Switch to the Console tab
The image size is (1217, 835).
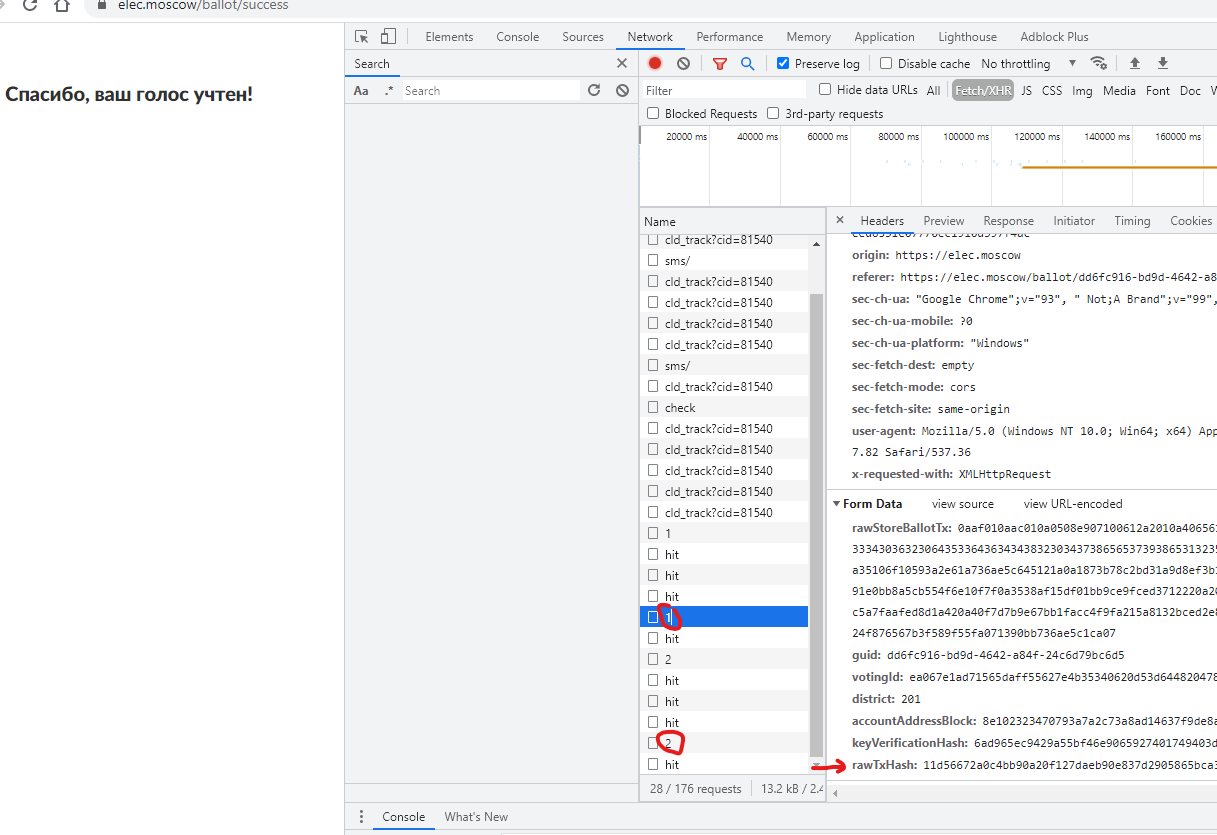pyautogui.click(x=517, y=37)
